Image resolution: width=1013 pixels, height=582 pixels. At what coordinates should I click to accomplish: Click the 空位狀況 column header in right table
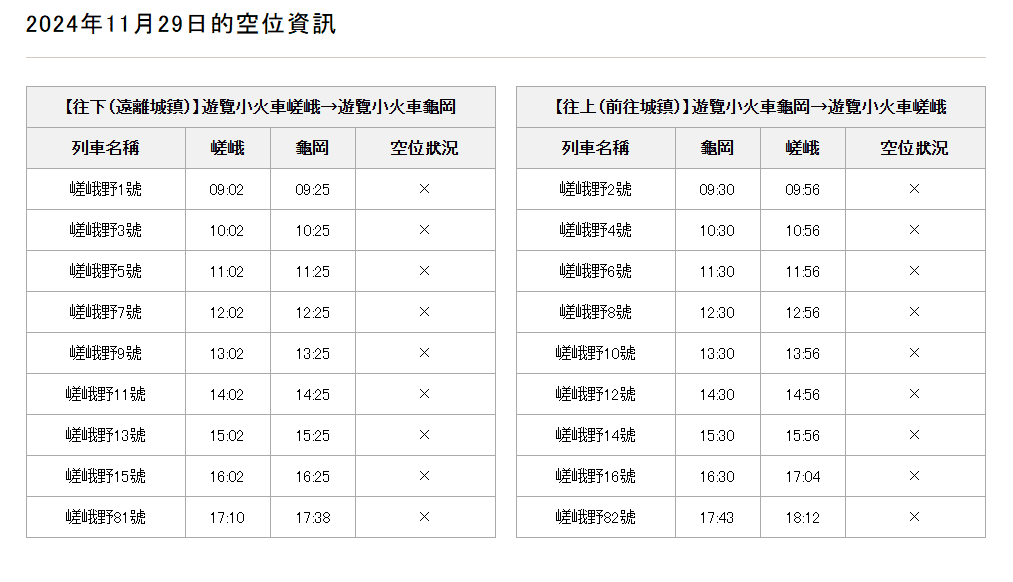pyautogui.click(x=914, y=148)
